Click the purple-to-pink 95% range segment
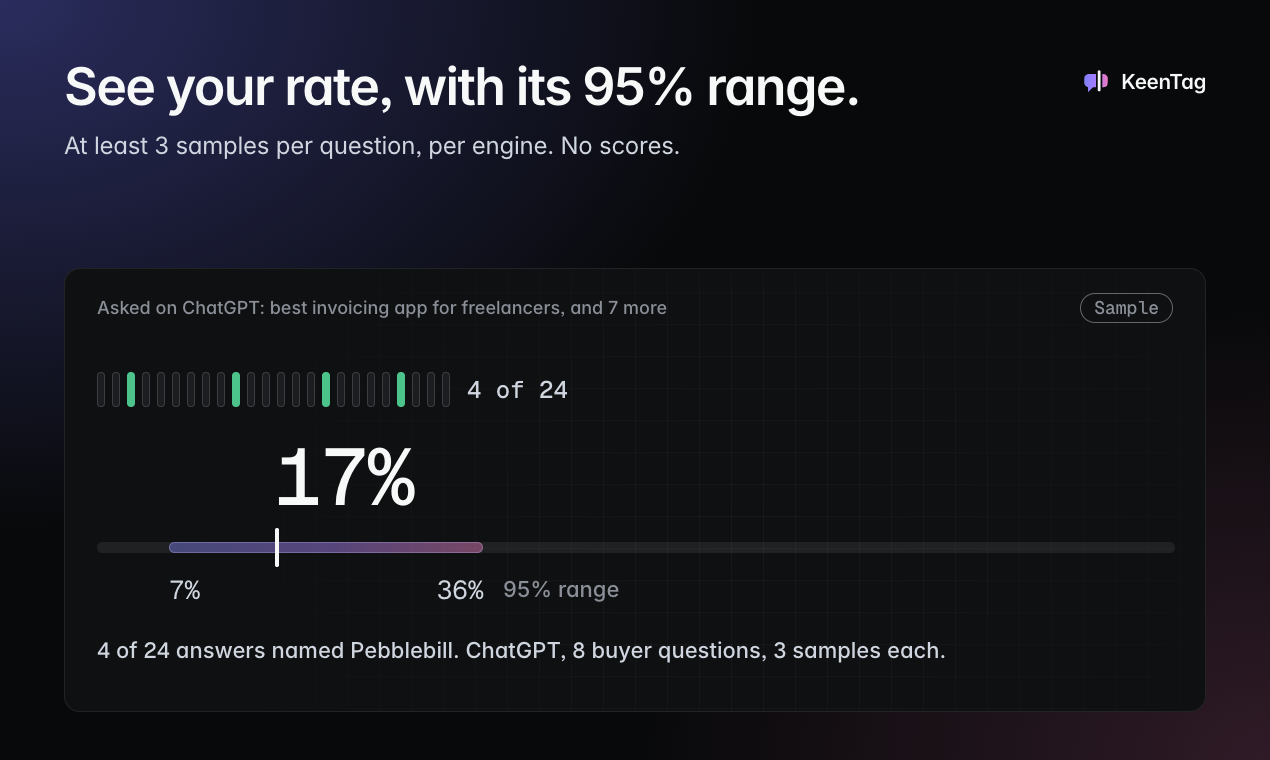Viewport: 1270px width, 760px height. point(326,547)
